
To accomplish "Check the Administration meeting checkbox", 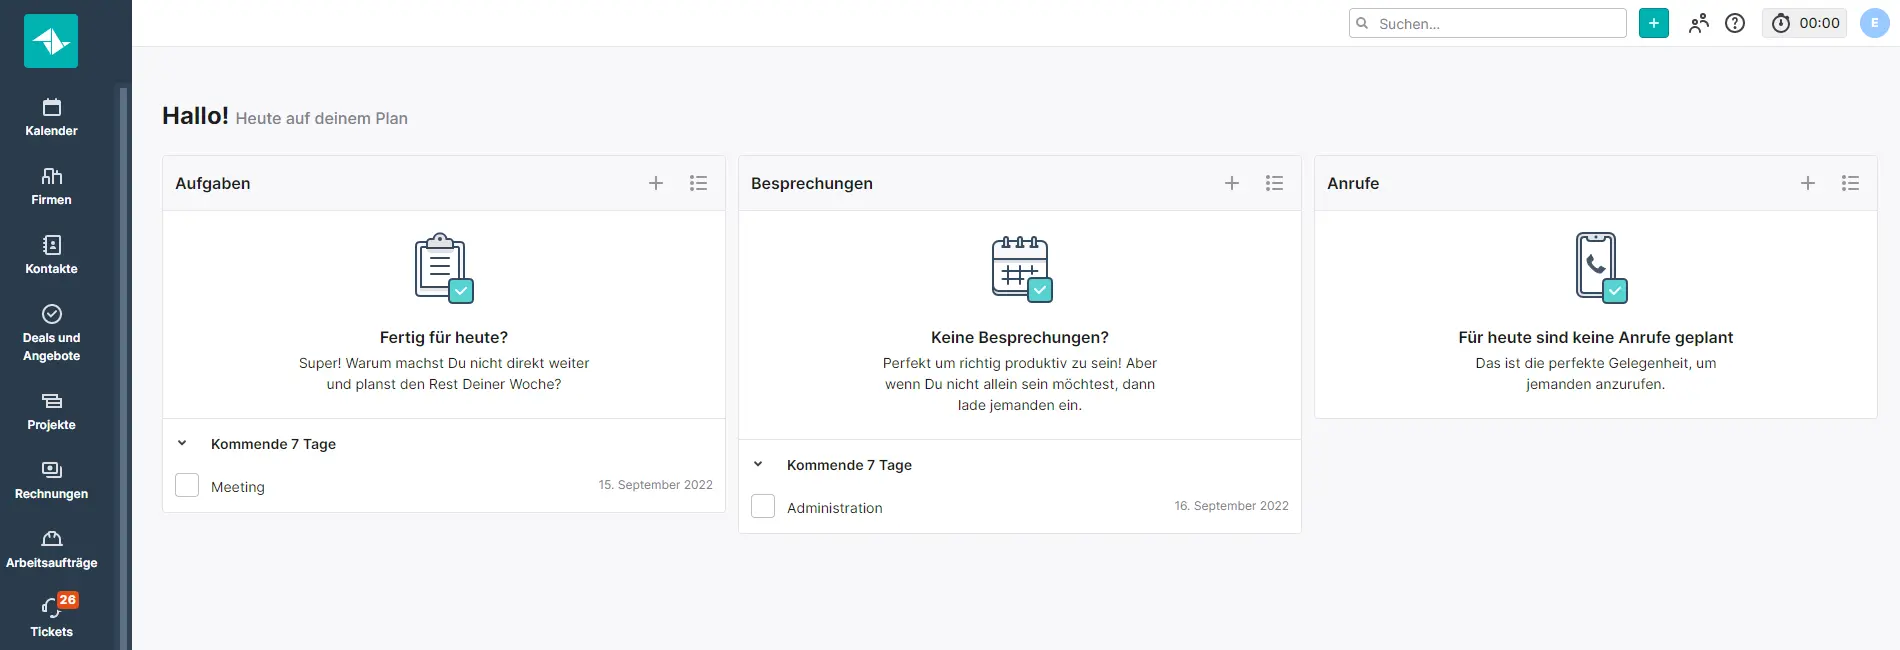I will pyautogui.click(x=763, y=506).
